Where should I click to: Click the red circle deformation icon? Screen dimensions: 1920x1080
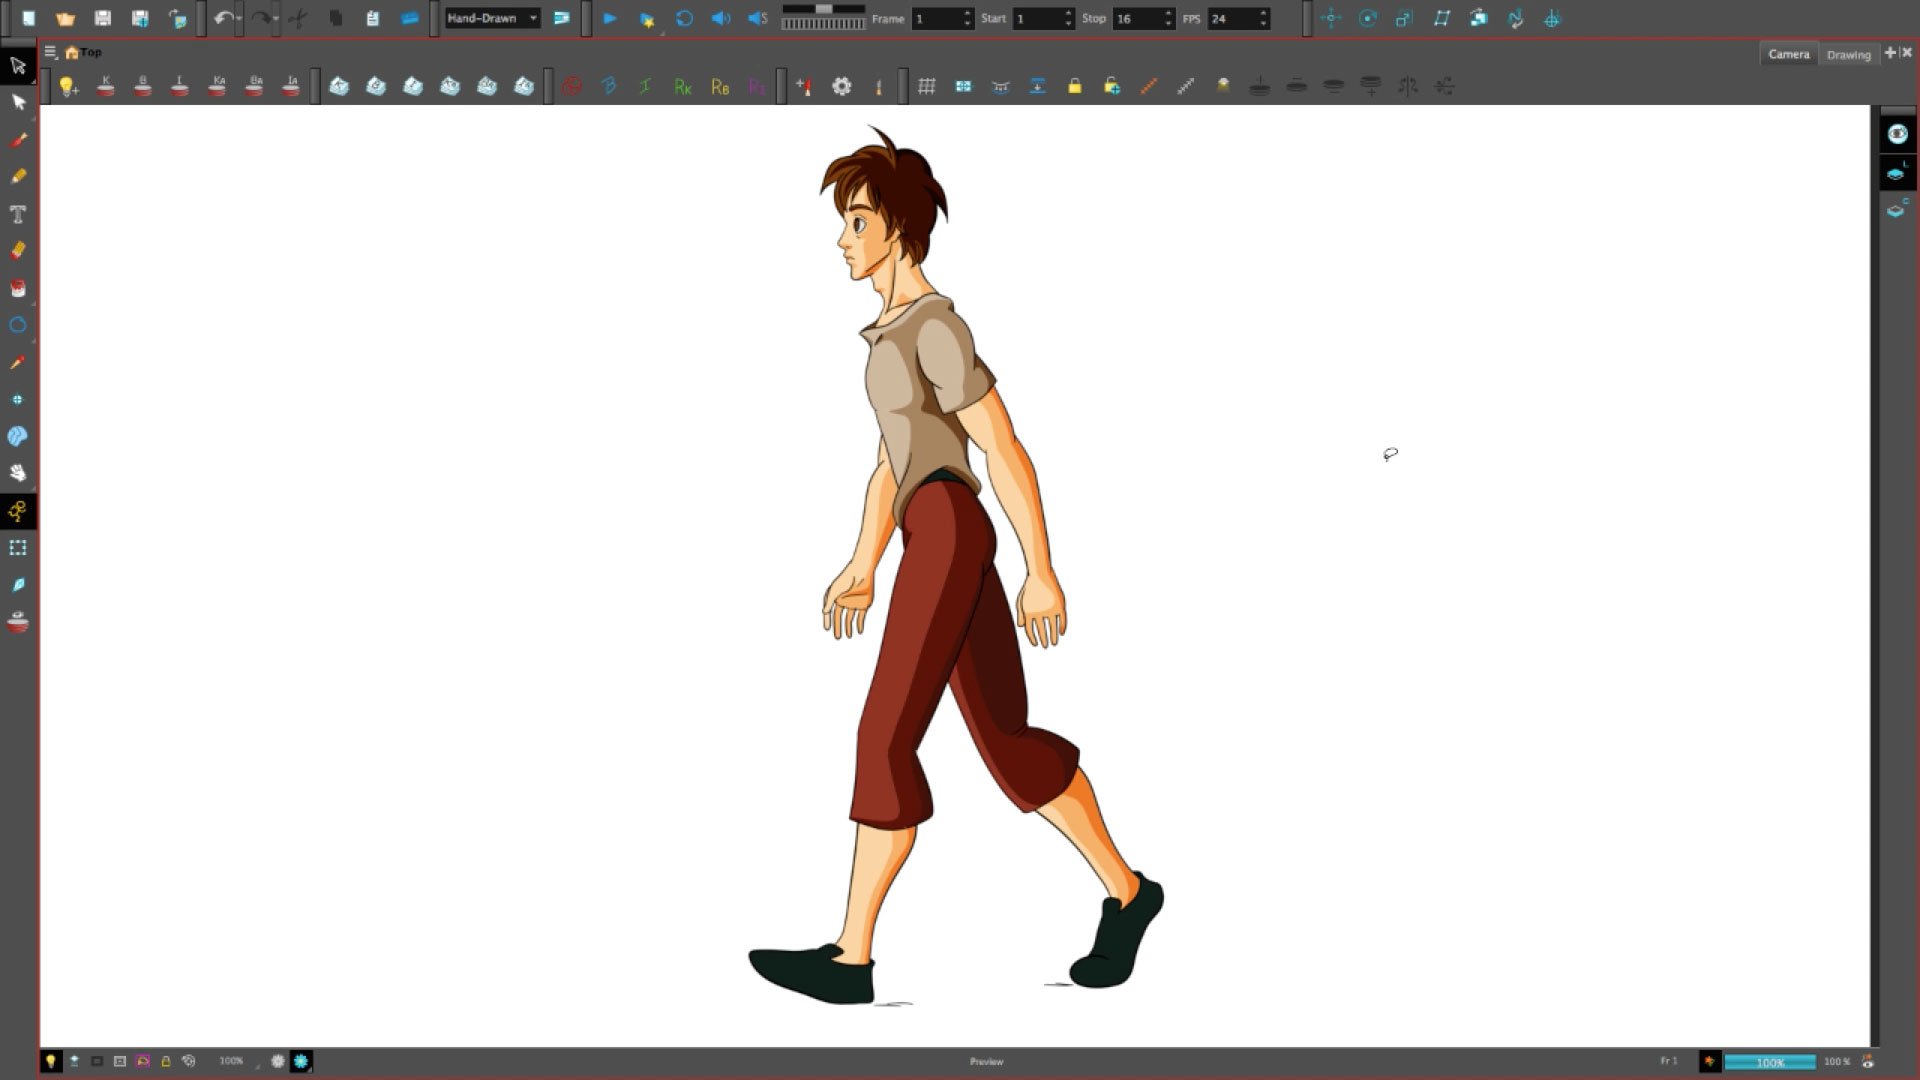572,86
